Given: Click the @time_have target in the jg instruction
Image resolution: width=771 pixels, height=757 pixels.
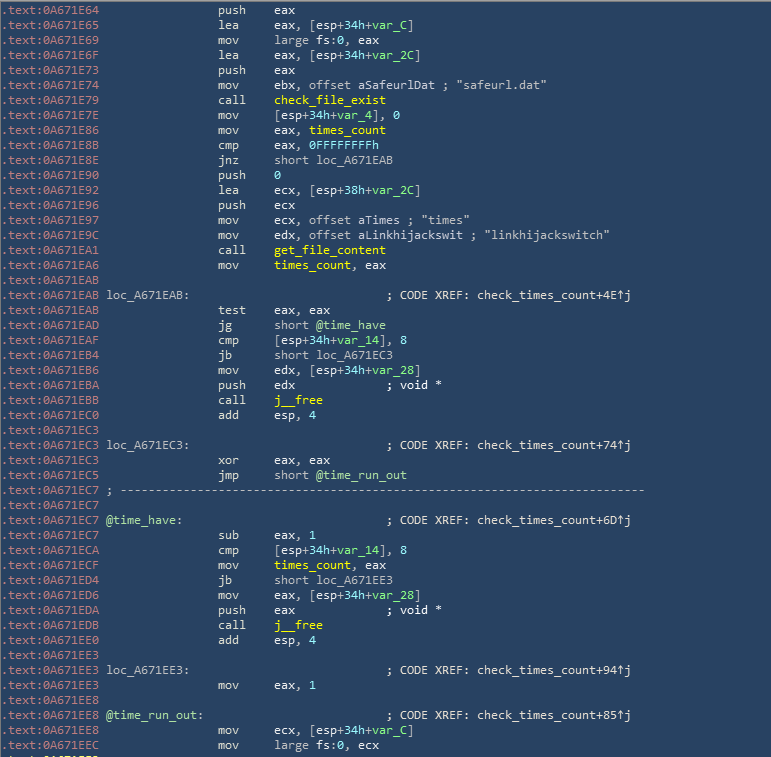Looking at the screenshot, I should point(344,325).
